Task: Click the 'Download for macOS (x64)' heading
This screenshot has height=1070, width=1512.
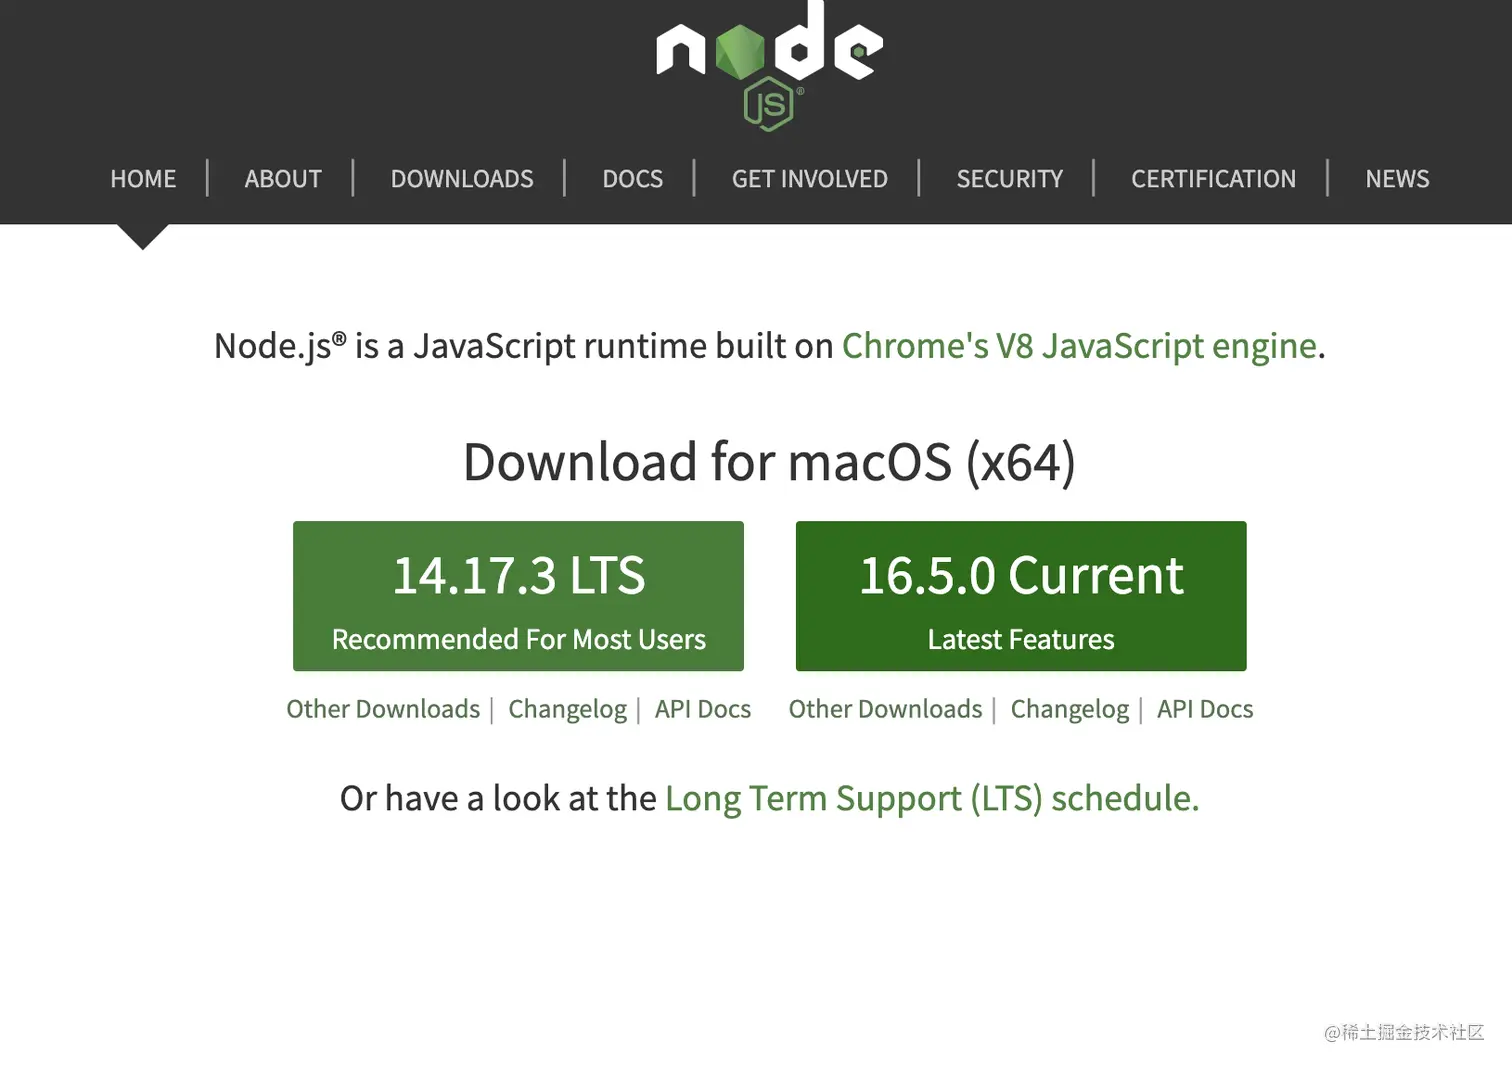Action: pos(769,462)
